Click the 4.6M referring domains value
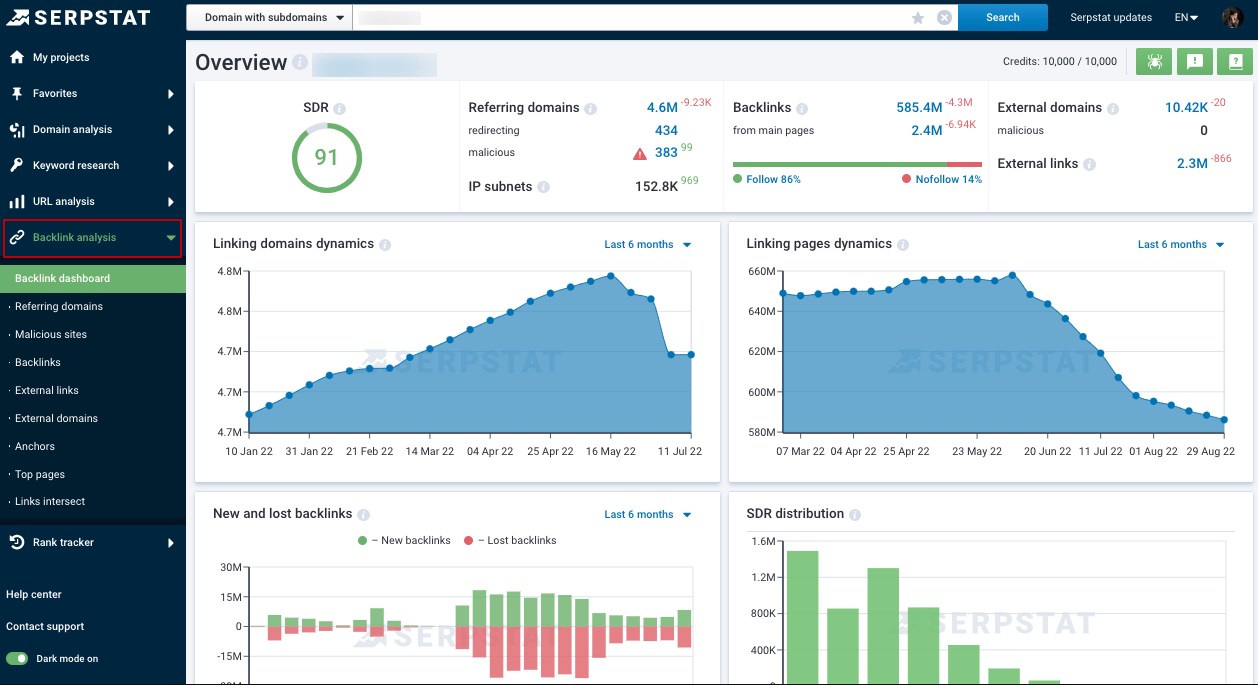 tap(662, 108)
